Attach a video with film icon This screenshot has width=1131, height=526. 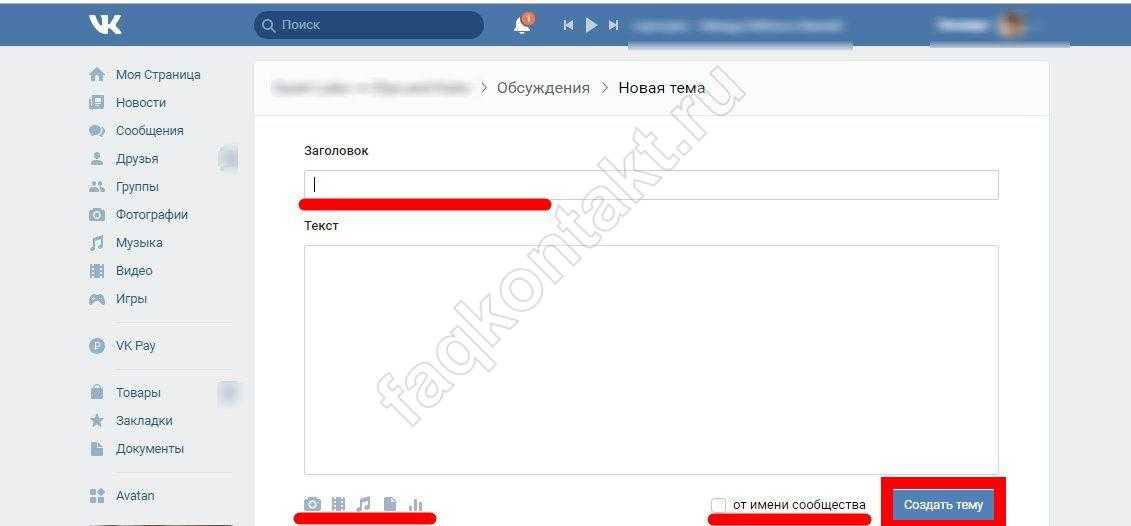(339, 504)
